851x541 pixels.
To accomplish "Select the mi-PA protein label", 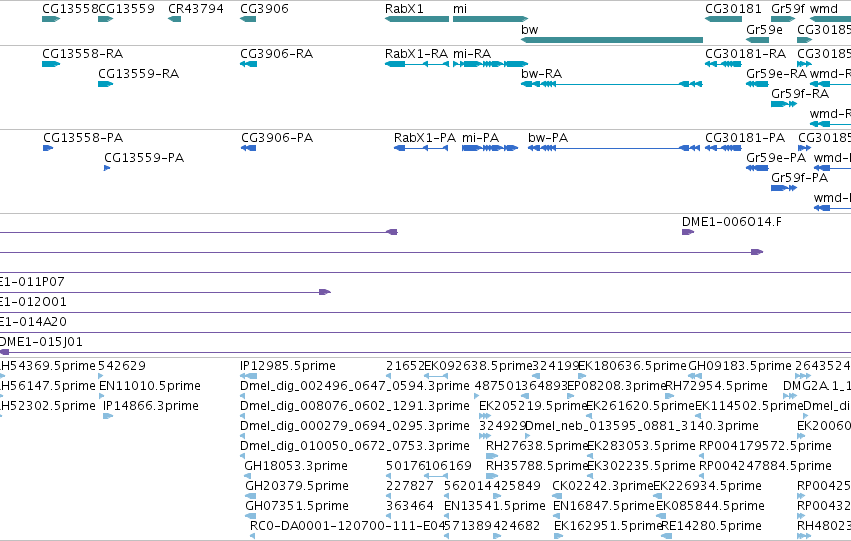I will (x=480, y=138).
